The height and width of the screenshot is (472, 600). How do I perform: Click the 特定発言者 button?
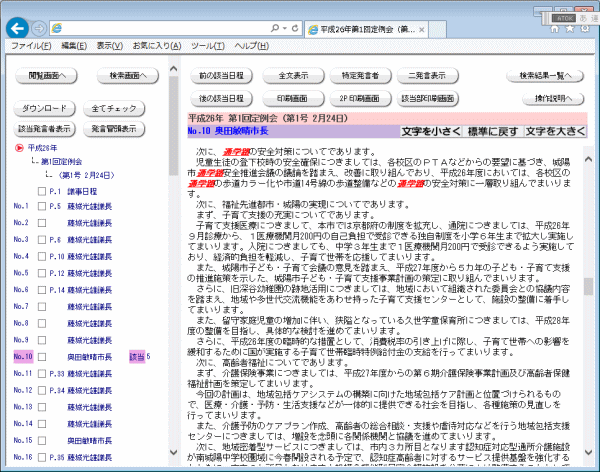point(360,75)
